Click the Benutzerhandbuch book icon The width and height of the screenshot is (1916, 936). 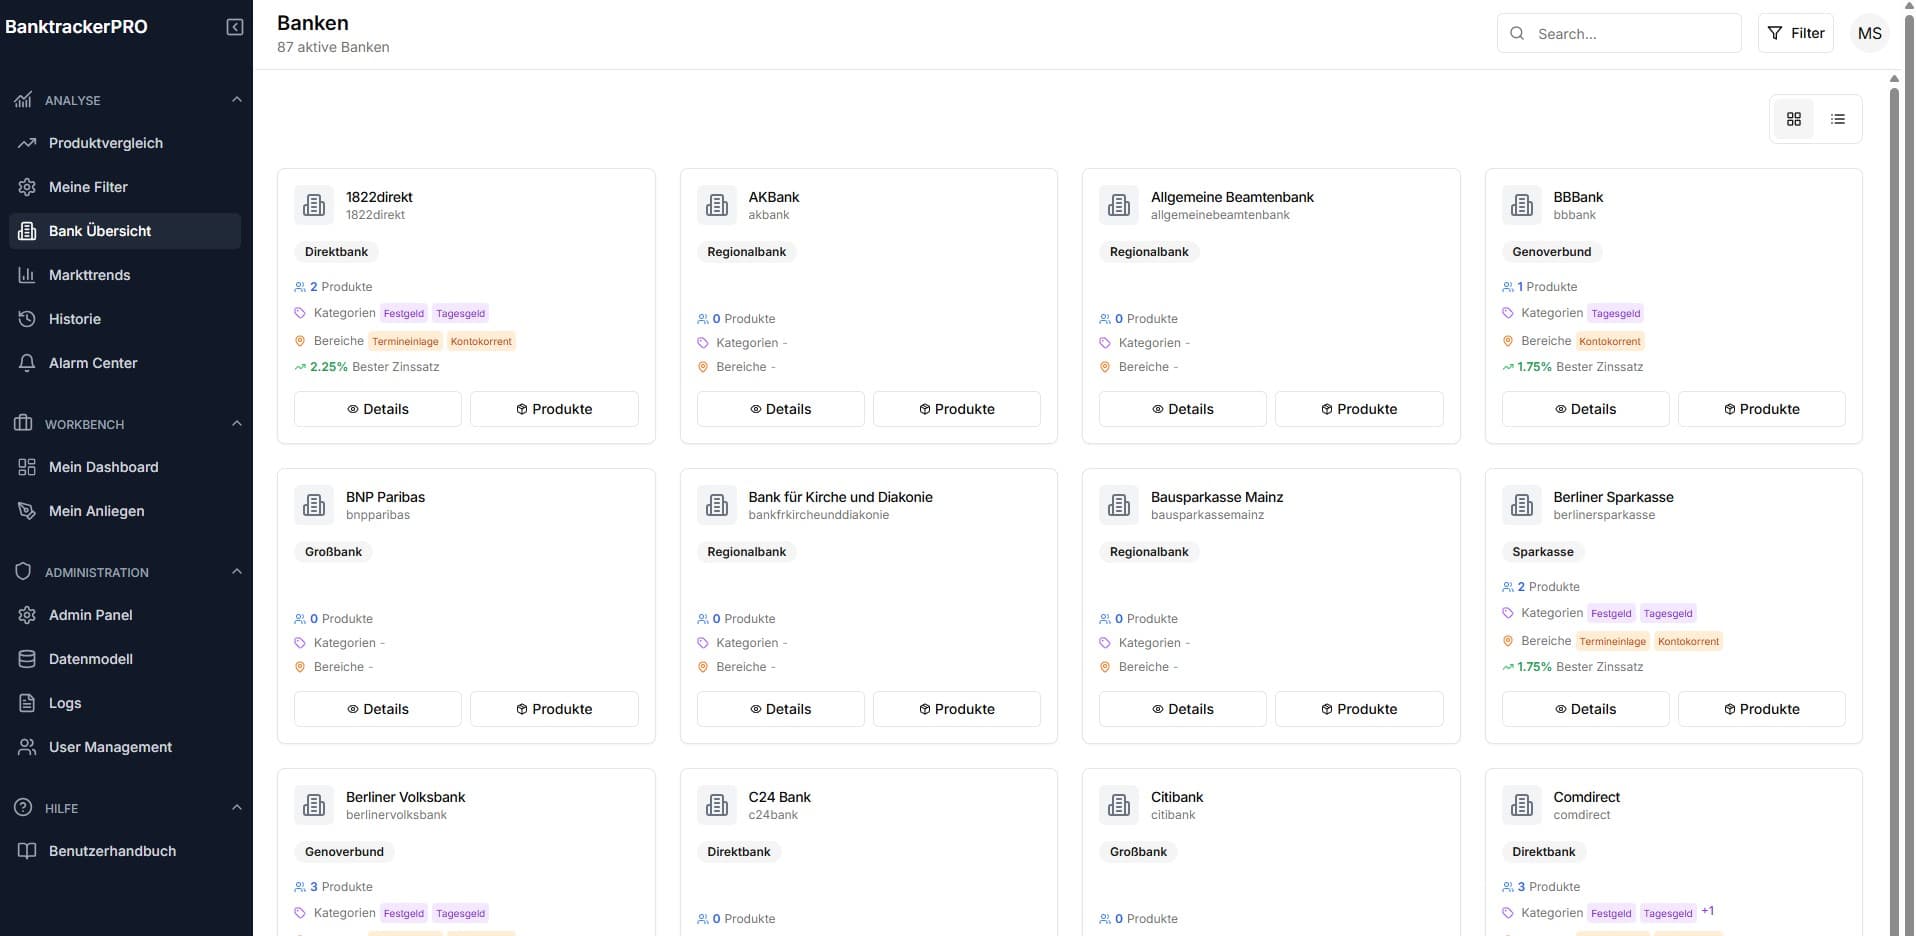click(x=27, y=851)
